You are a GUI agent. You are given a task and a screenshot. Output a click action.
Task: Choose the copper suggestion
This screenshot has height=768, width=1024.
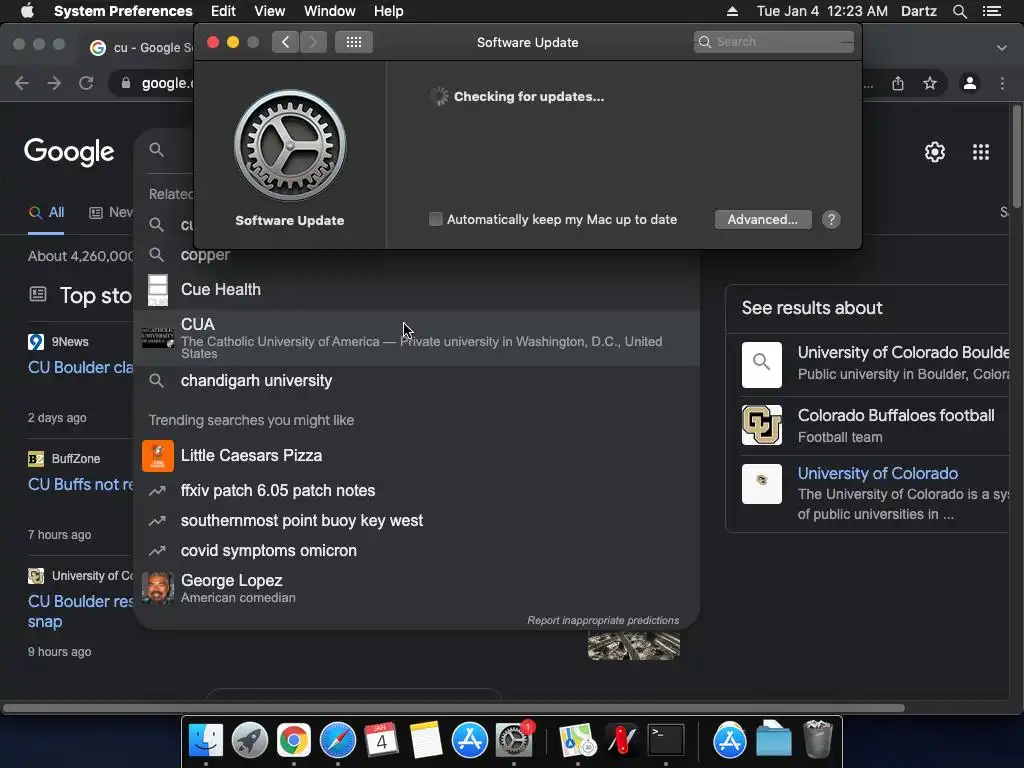[417, 255]
